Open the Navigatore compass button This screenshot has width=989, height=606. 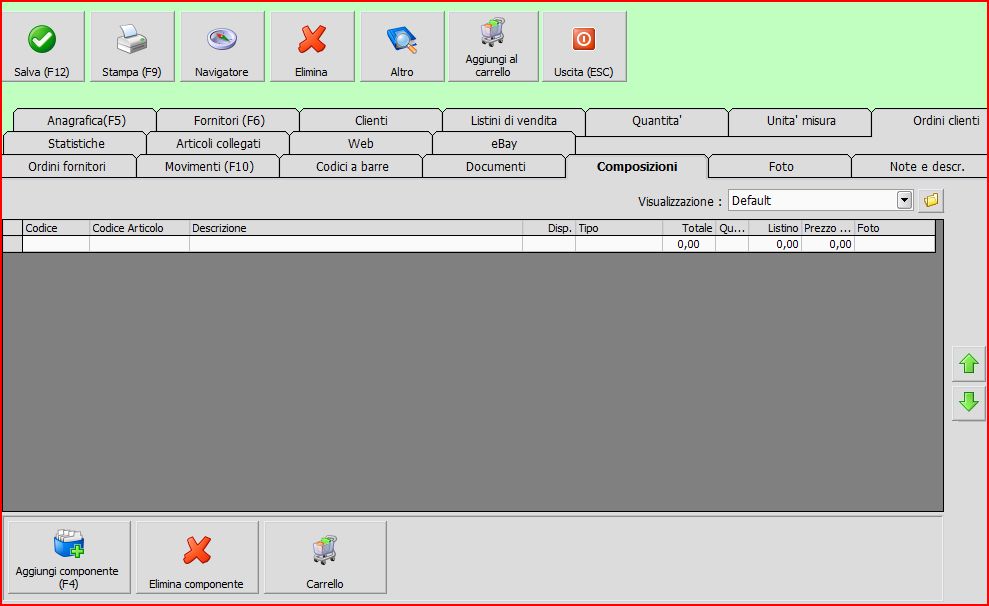coord(221,47)
